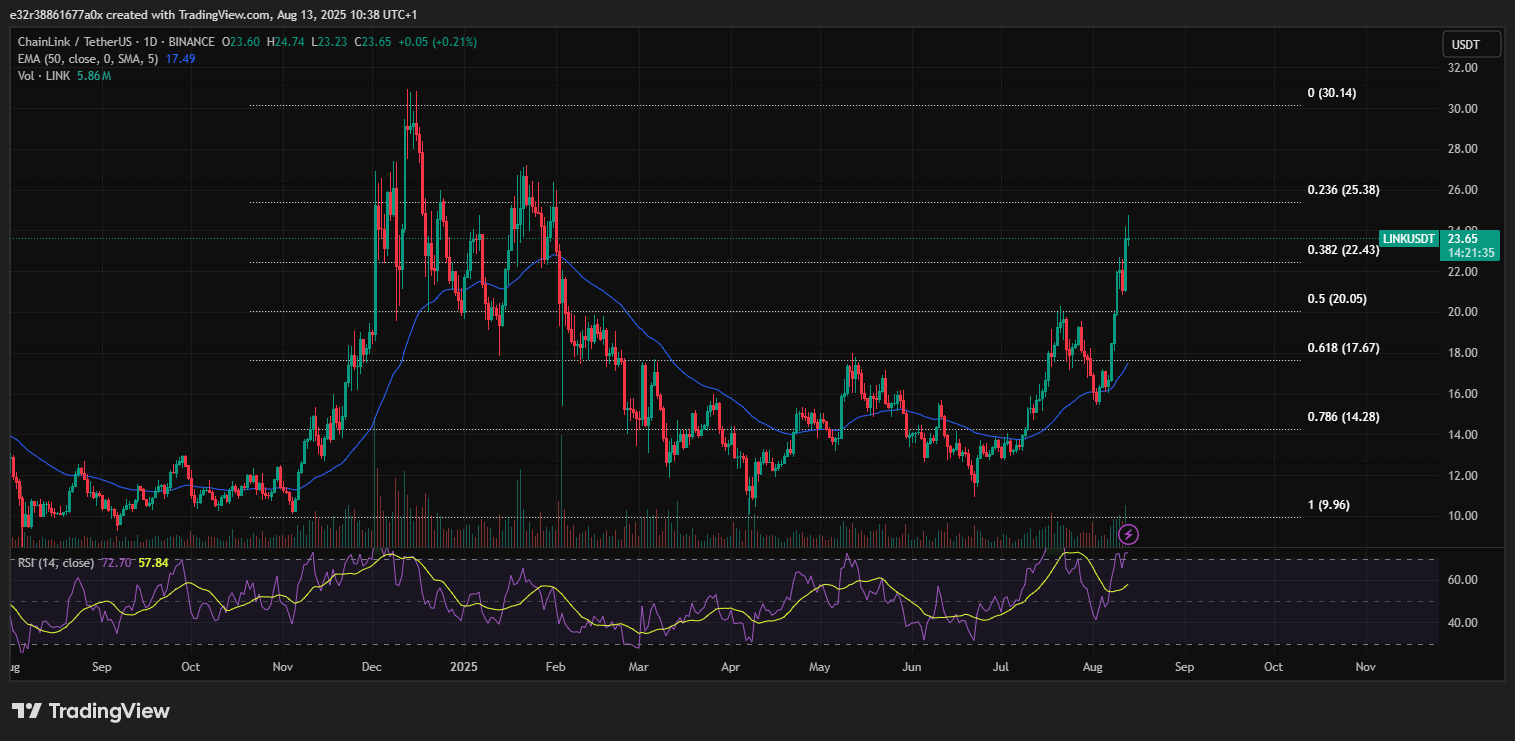Click the Fib label 1 (9.96)
The image size is (1515, 741).
pyautogui.click(x=1329, y=505)
